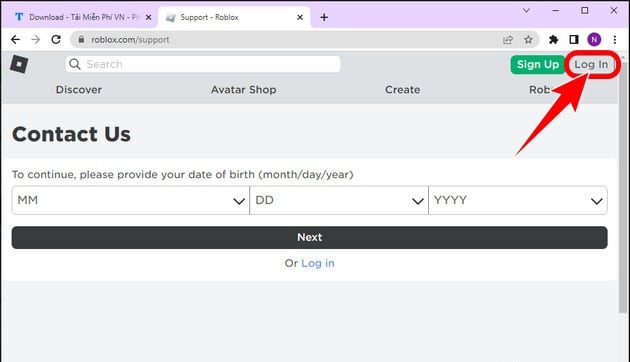The height and width of the screenshot is (362, 630).
Task: Click the purple profile avatar N
Action: click(594, 39)
